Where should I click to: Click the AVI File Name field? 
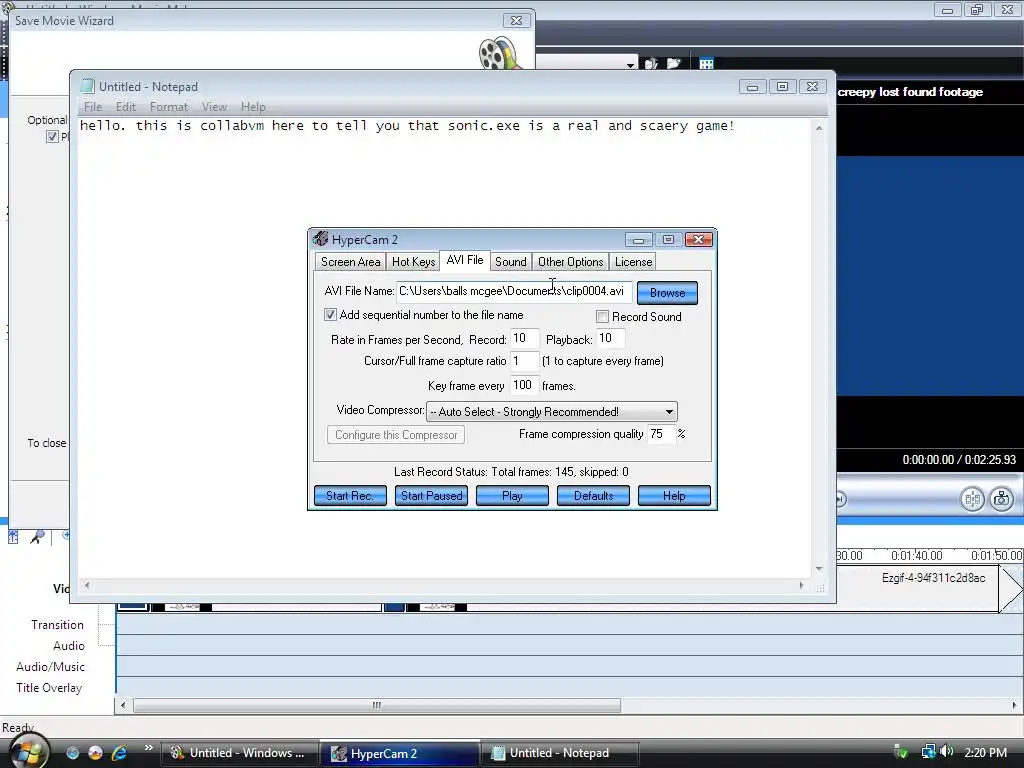(x=514, y=291)
